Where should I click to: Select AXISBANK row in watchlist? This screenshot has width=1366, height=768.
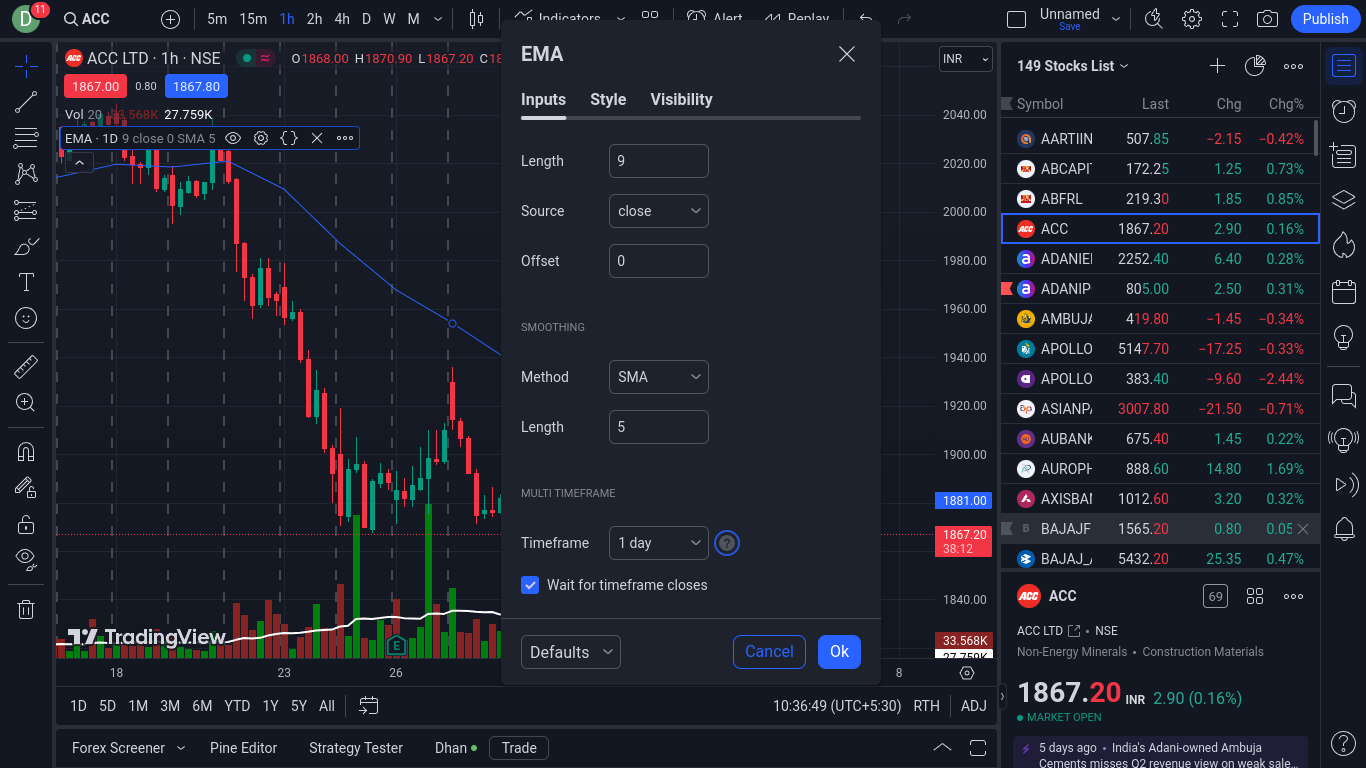pyautogui.click(x=1160, y=499)
